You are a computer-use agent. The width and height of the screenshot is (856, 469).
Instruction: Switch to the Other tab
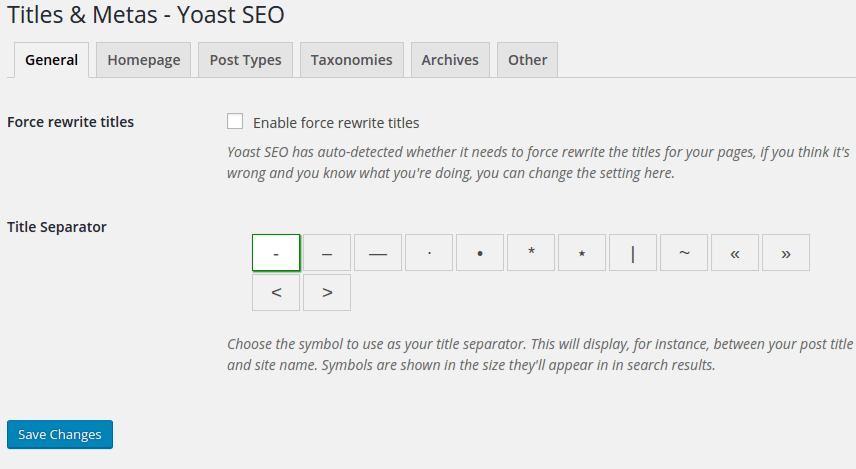(527, 60)
